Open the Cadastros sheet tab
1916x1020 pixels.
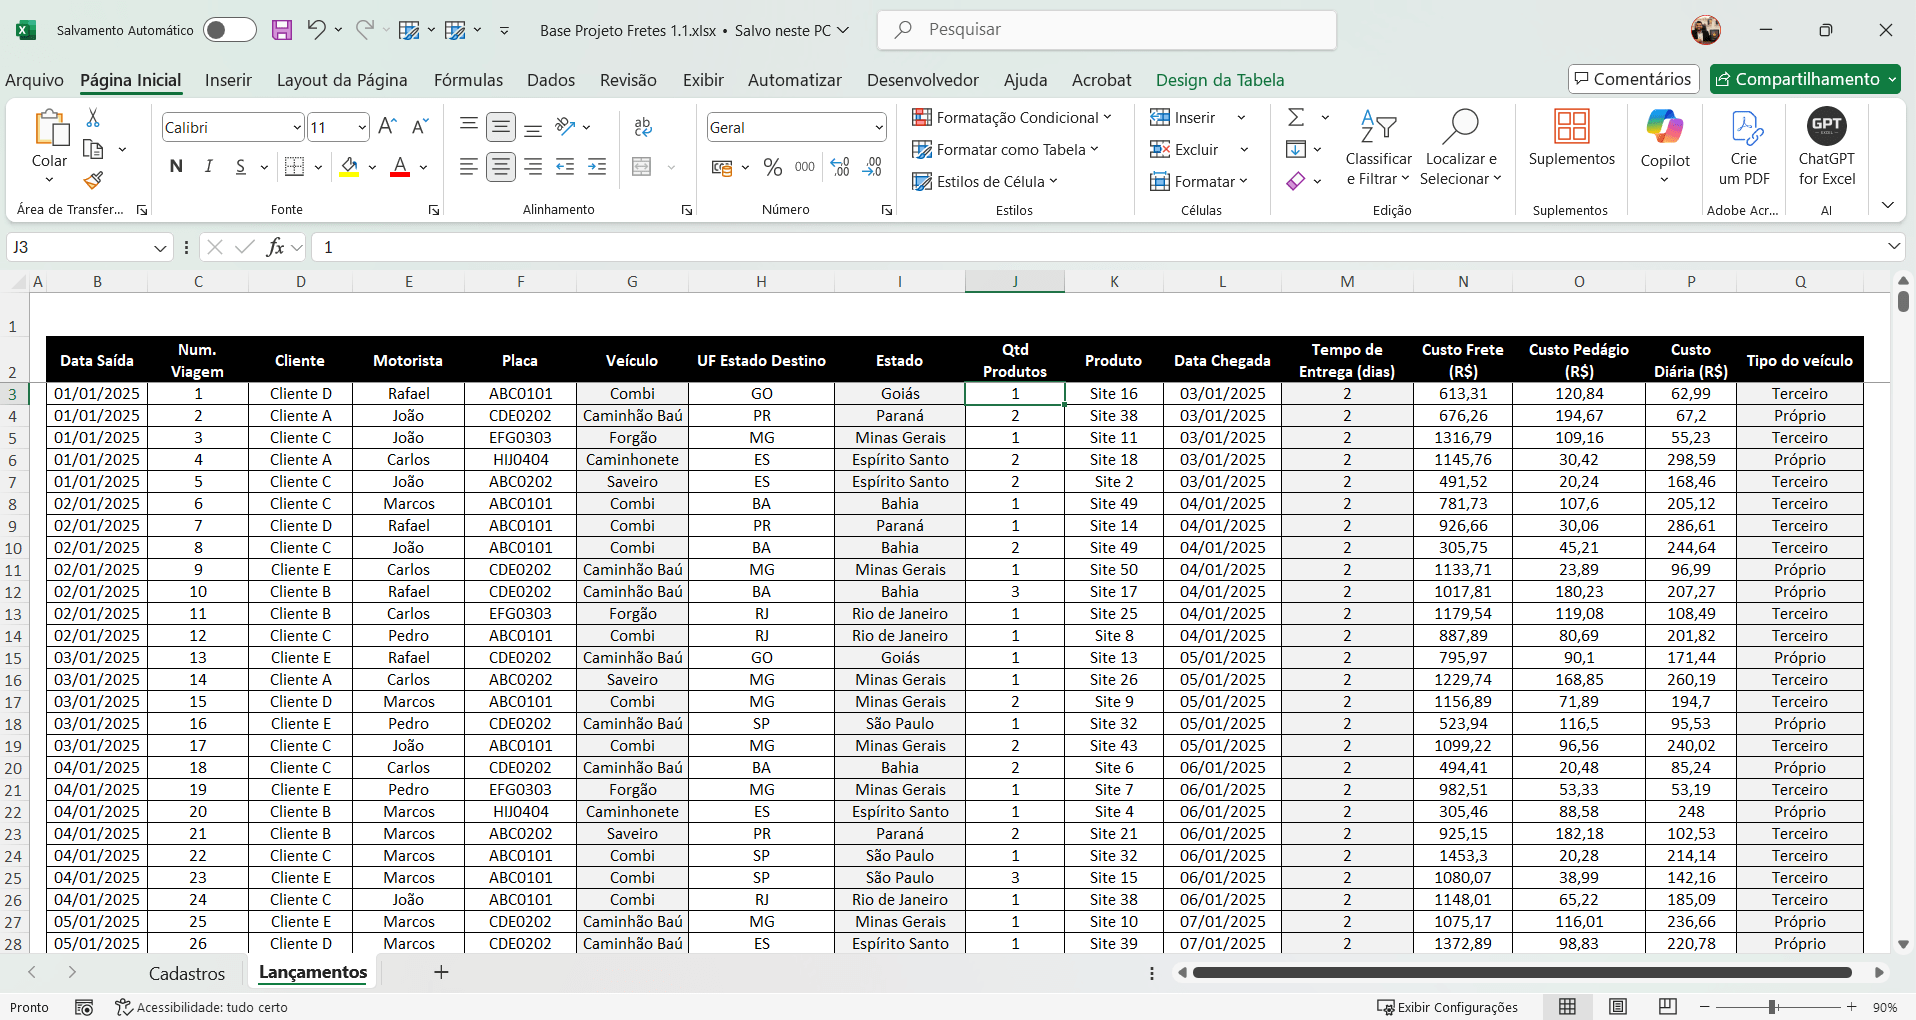tap(187, 972)
